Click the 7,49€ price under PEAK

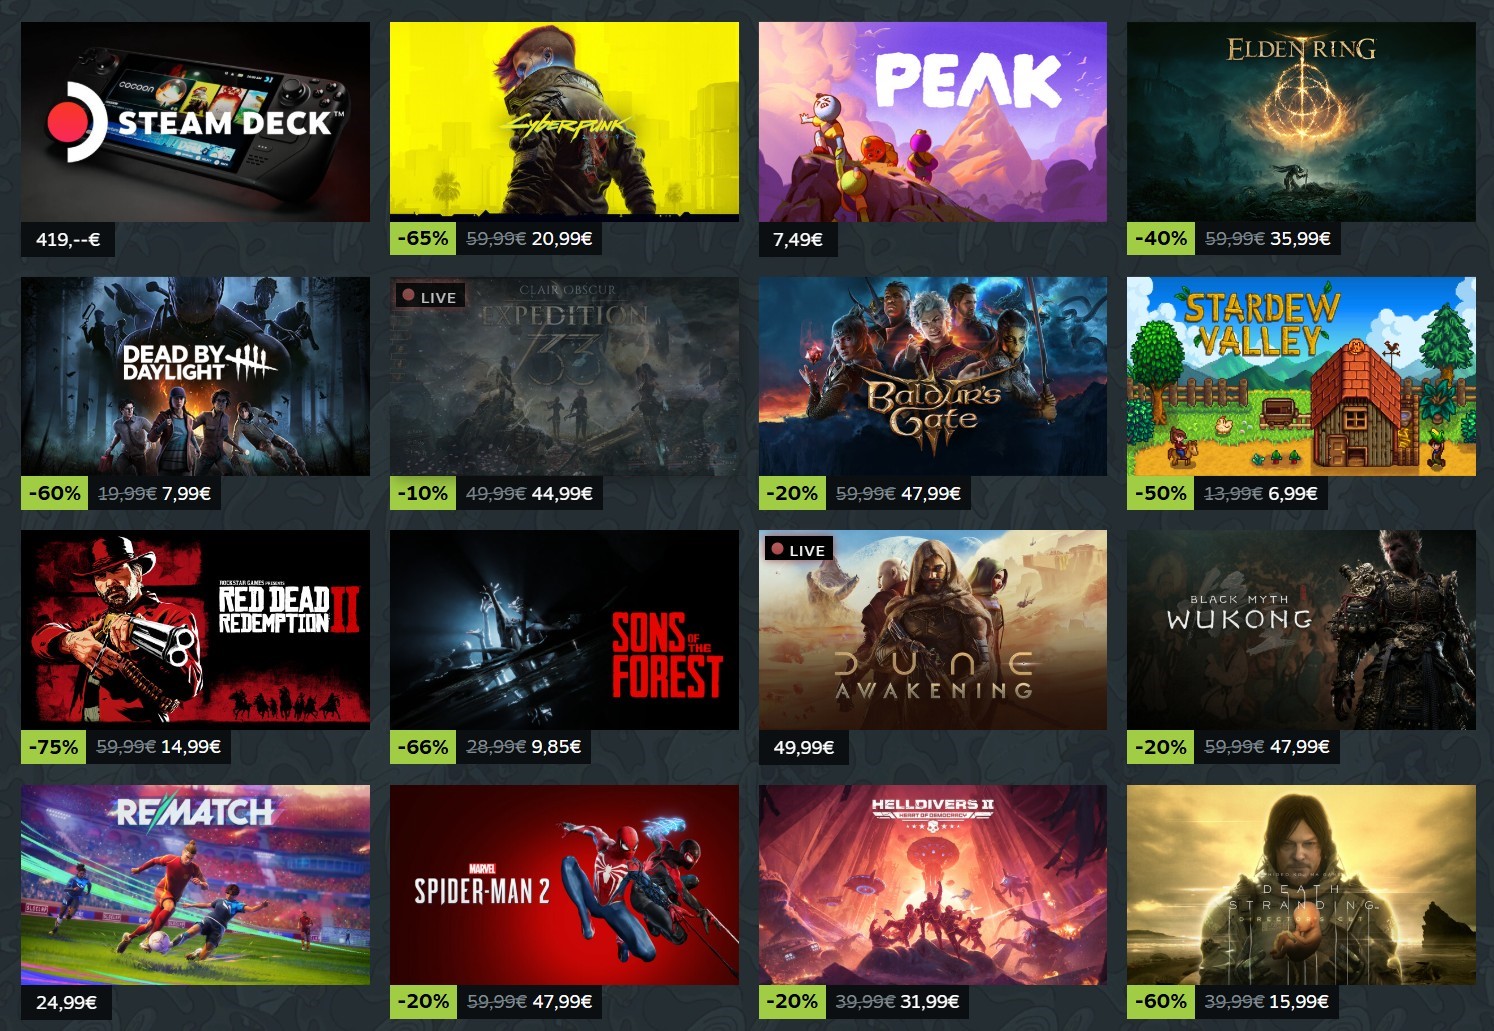coord(797,239)
